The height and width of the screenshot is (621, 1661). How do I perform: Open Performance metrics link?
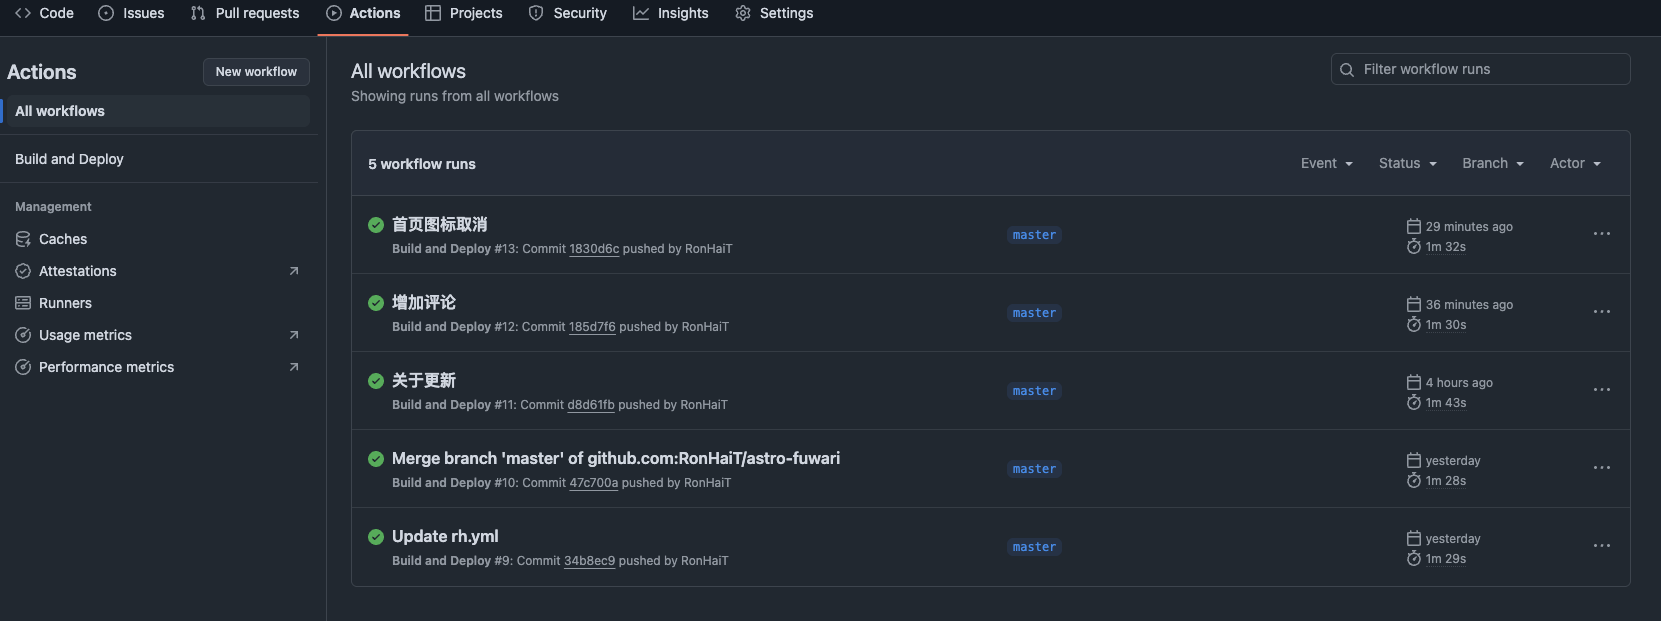click(156, 367)
